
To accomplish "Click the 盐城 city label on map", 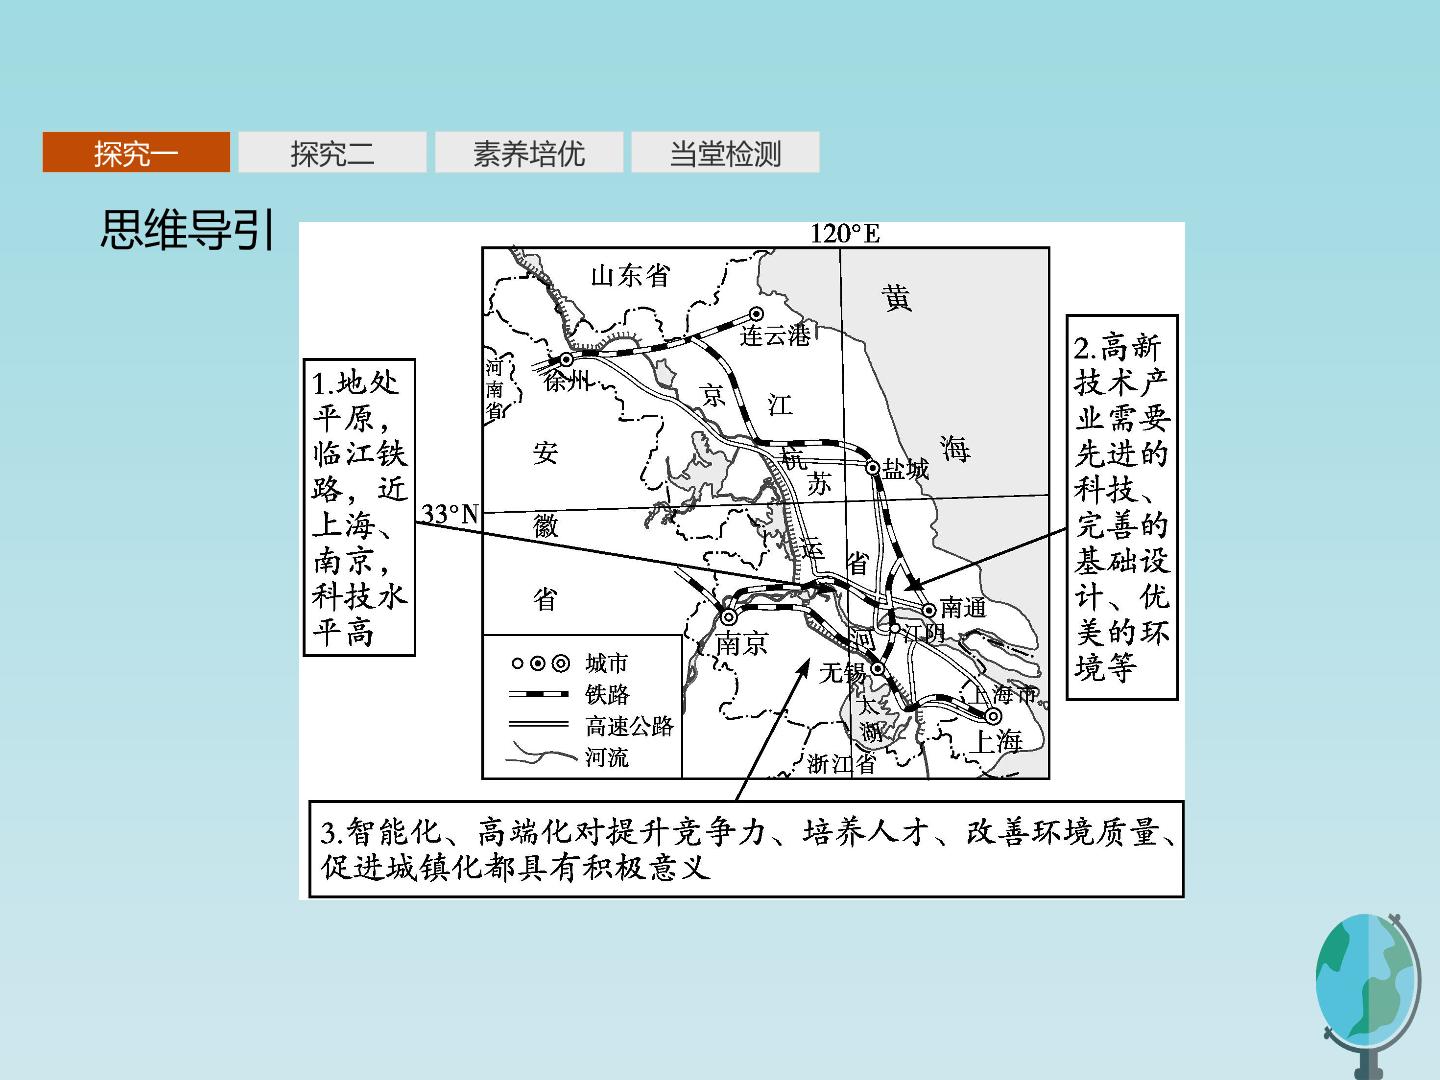I will click(x=906, y=468).
